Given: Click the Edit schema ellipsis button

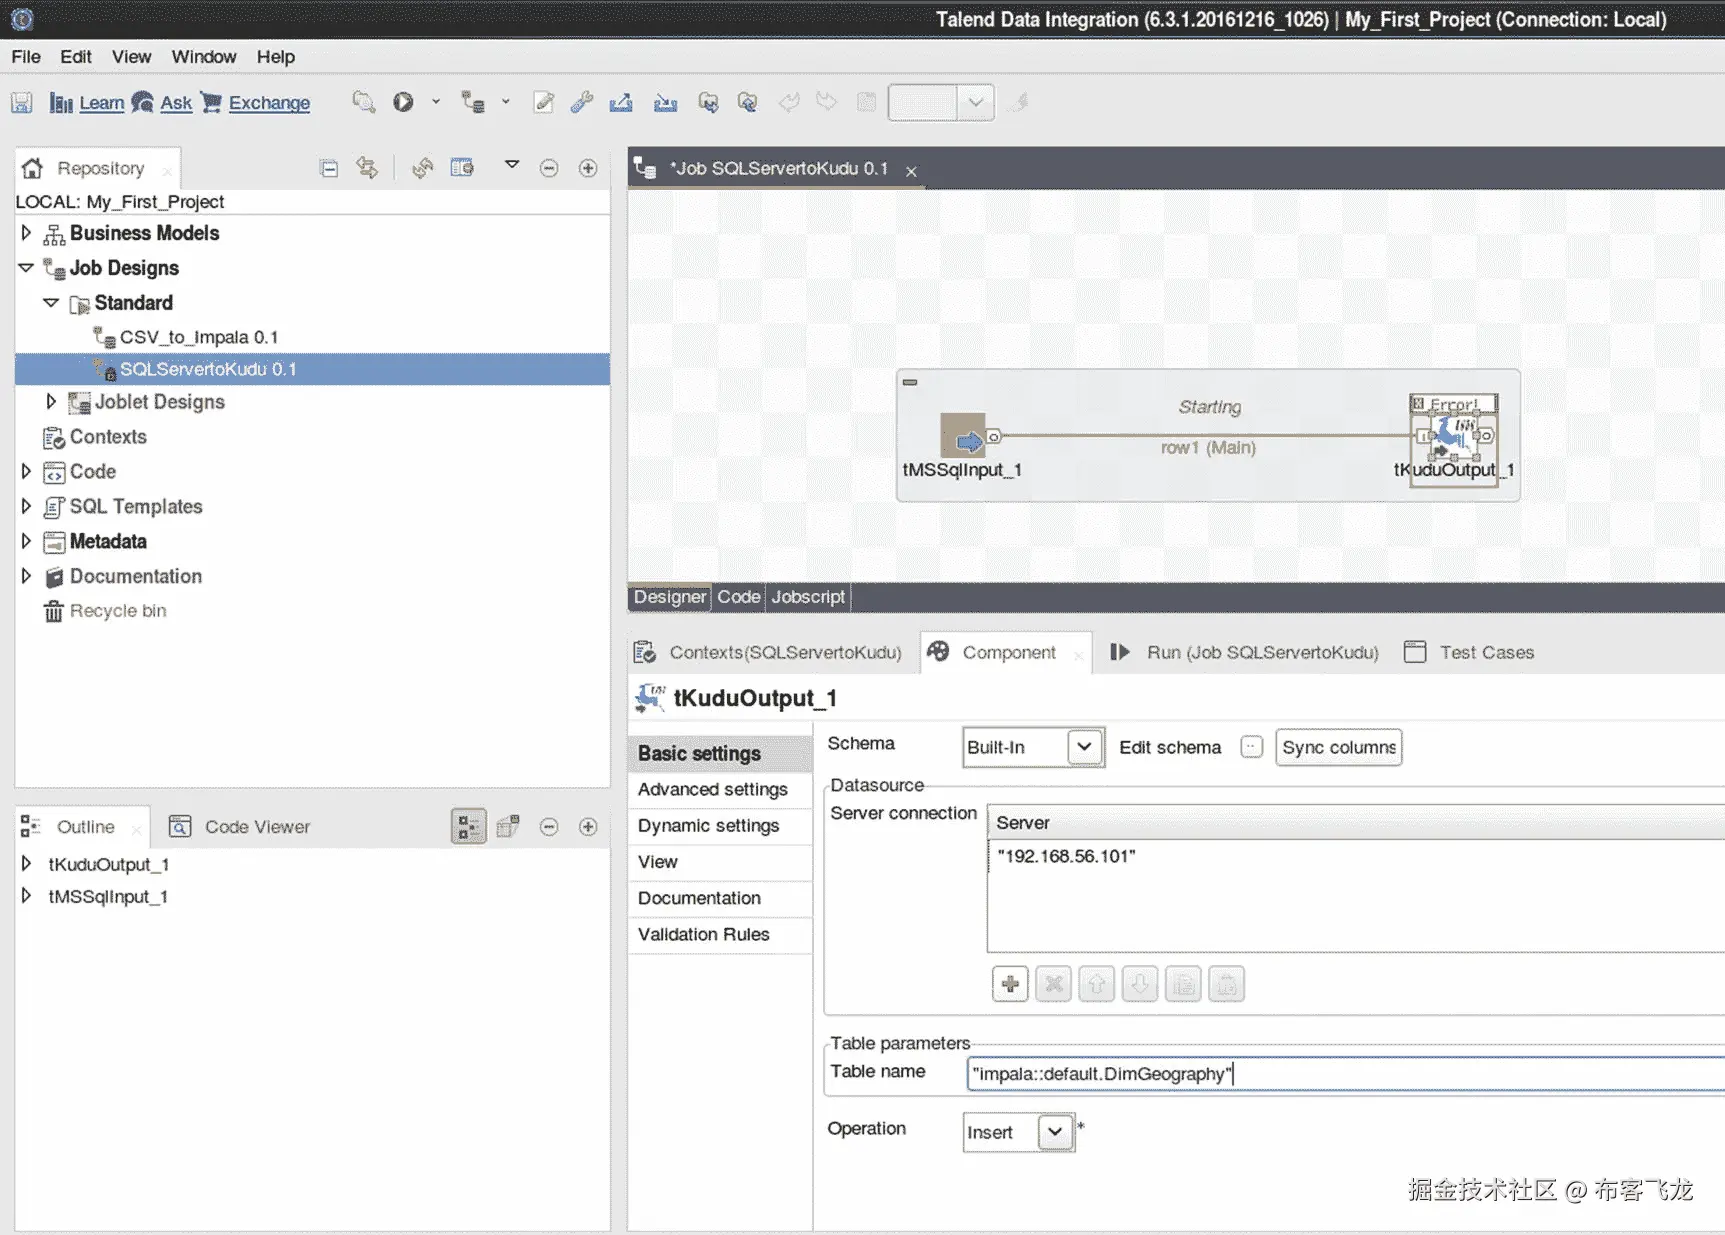Looking at the screenshot, I should 1251,747.
